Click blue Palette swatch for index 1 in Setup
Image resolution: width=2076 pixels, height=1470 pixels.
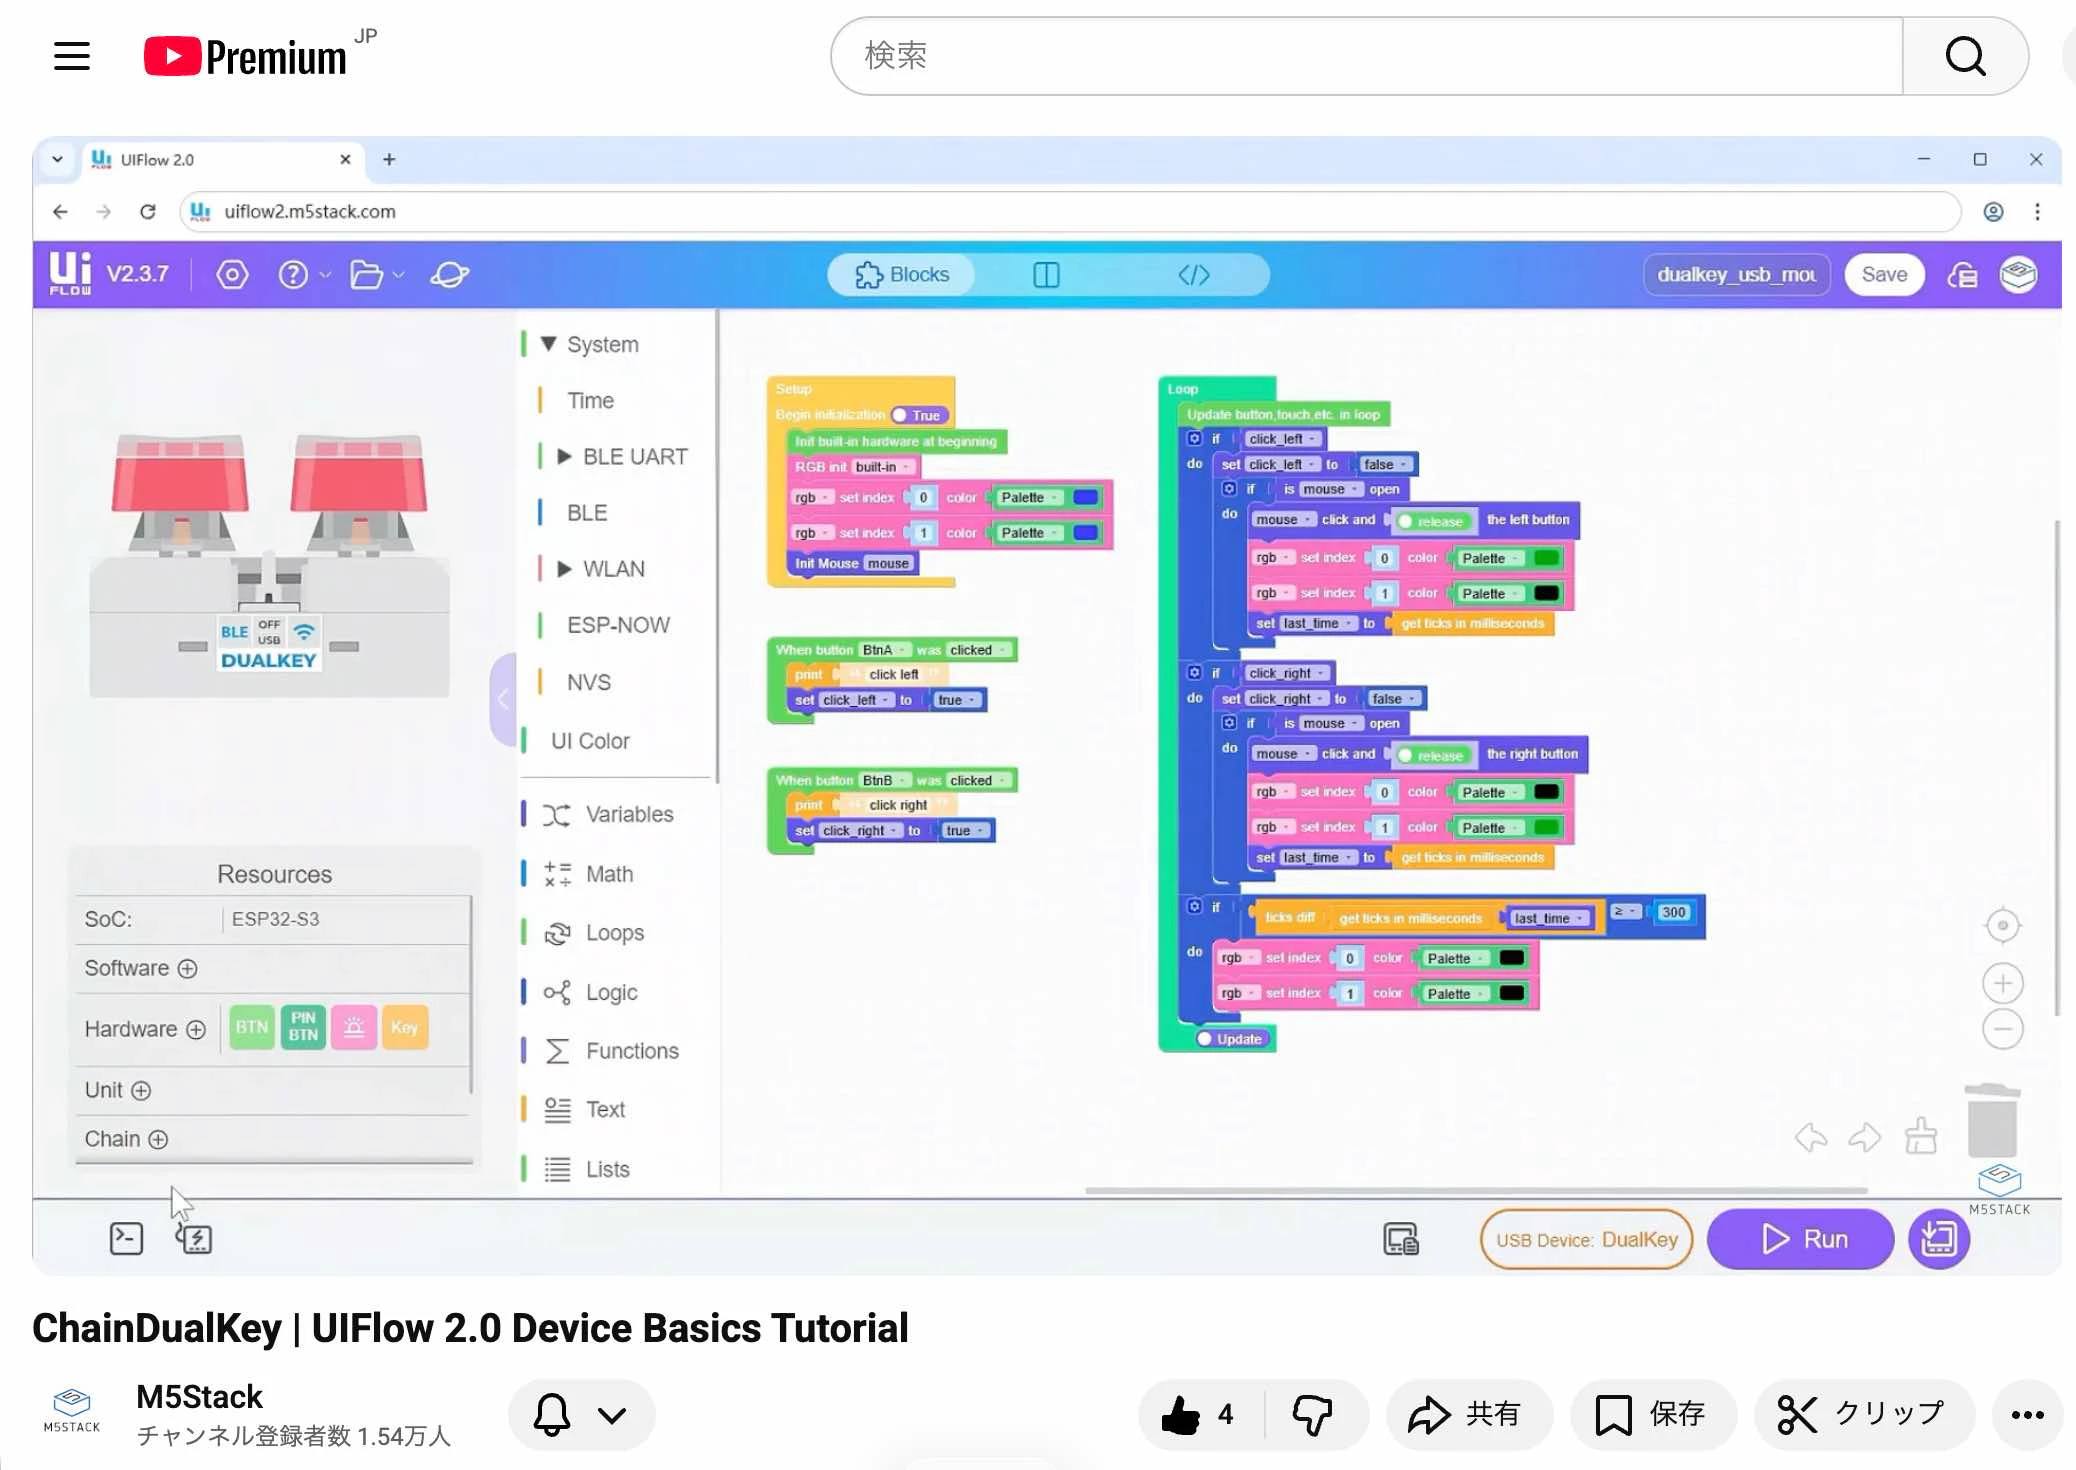coord(1085,532)
